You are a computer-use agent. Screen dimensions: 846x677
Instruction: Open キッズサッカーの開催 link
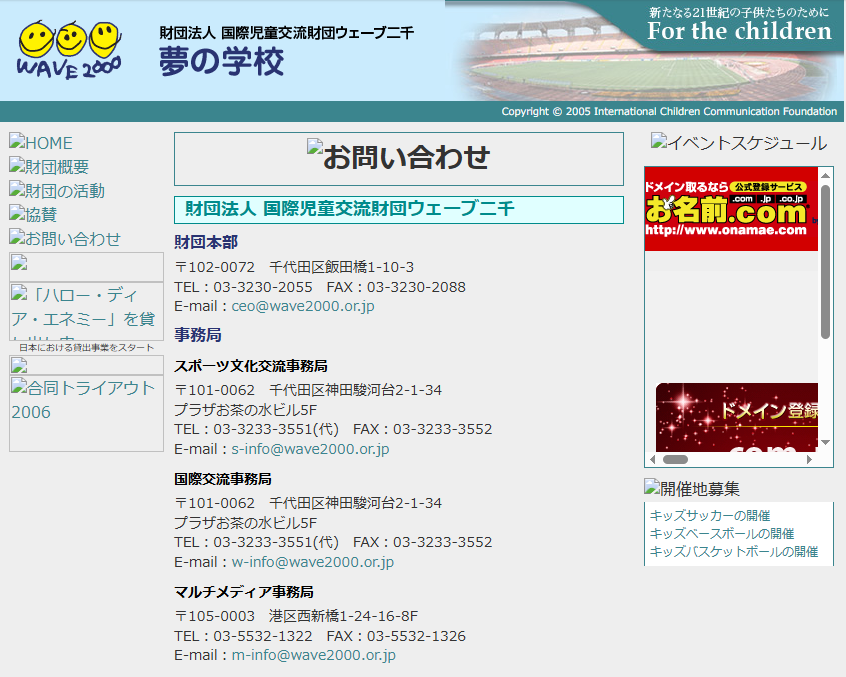(710, 516)
